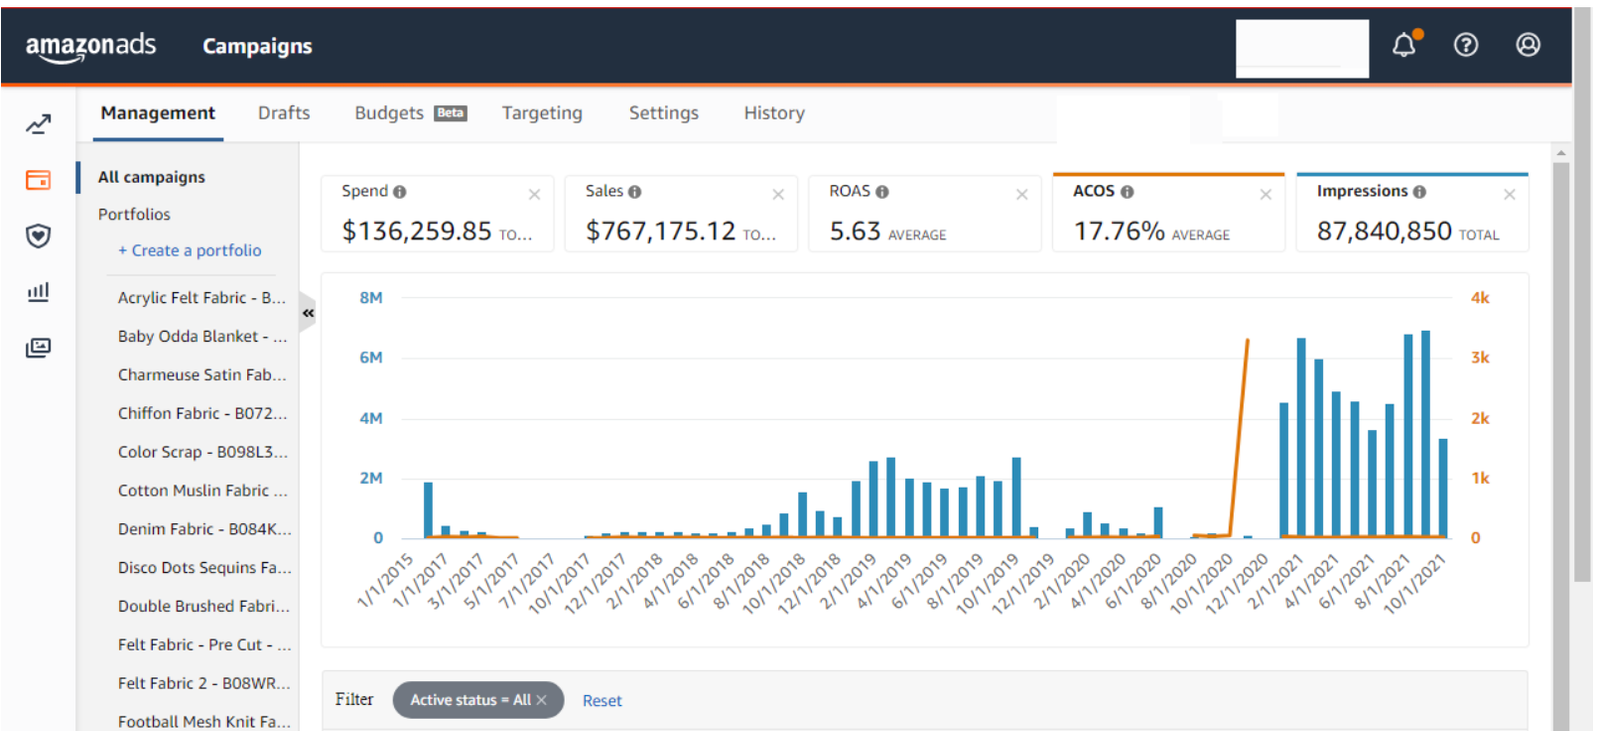Open the Targeting tab

[x=542, y=113]
